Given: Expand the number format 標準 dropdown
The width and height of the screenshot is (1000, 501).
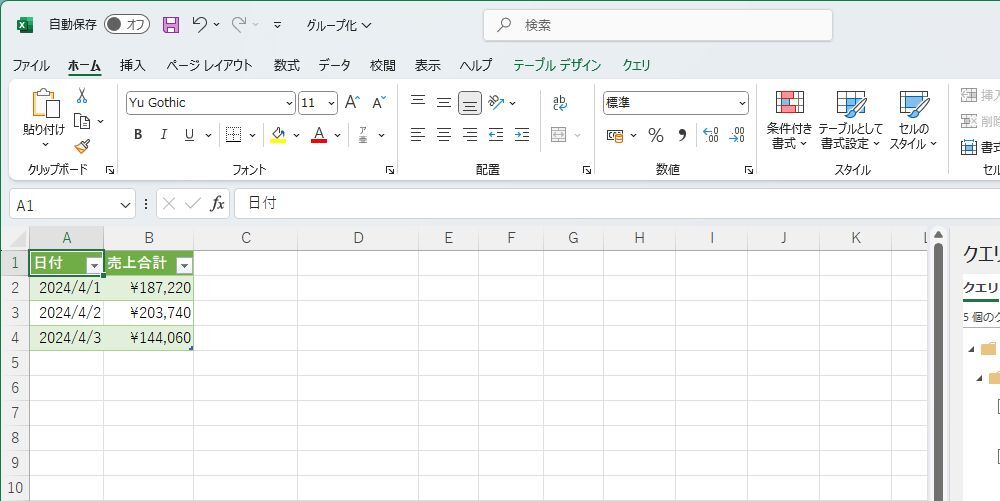Looking at the screenshot, I should pyautogui.click(x=742, y=103).
